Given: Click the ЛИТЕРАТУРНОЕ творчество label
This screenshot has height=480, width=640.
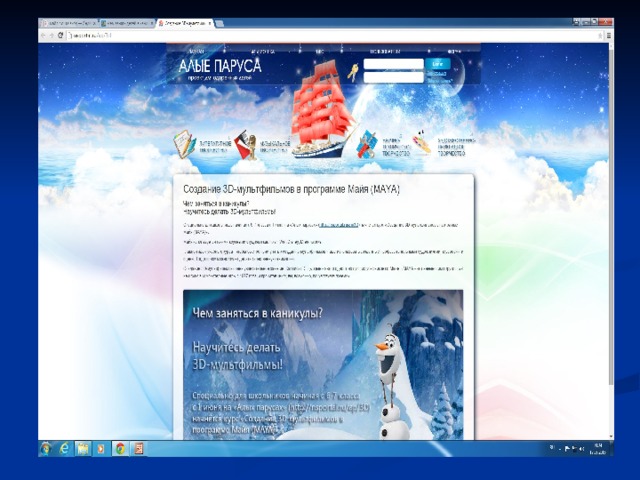Looking at the screenshot, I should (215, 147).
